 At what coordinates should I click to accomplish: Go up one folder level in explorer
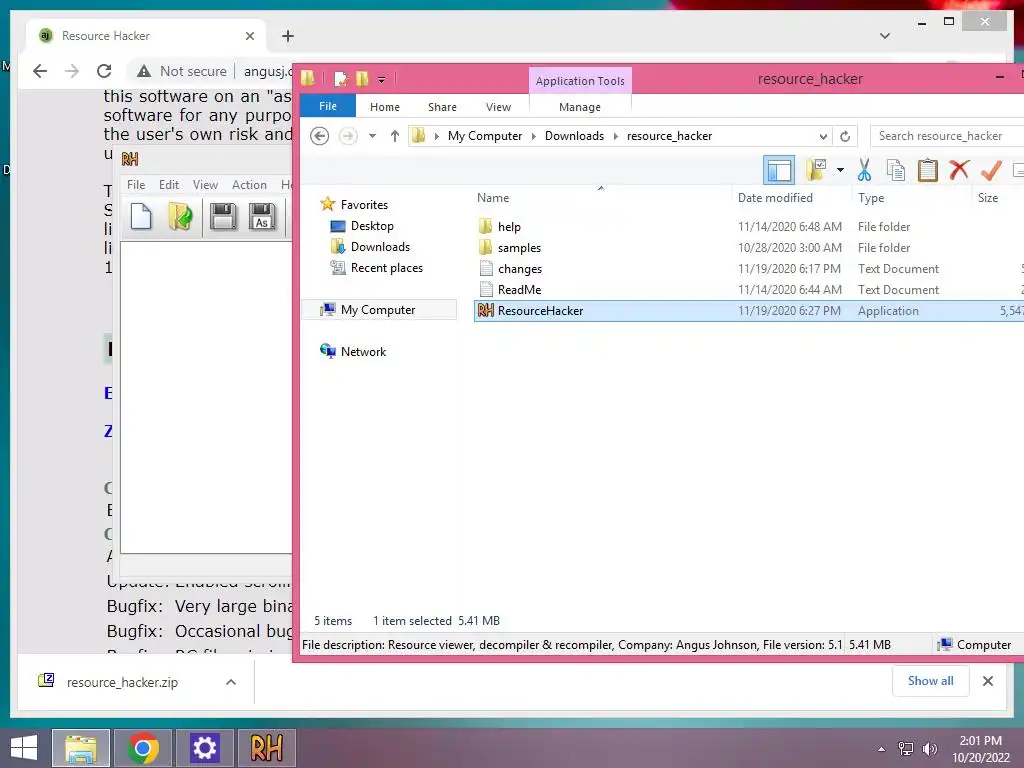pos(394,136)
